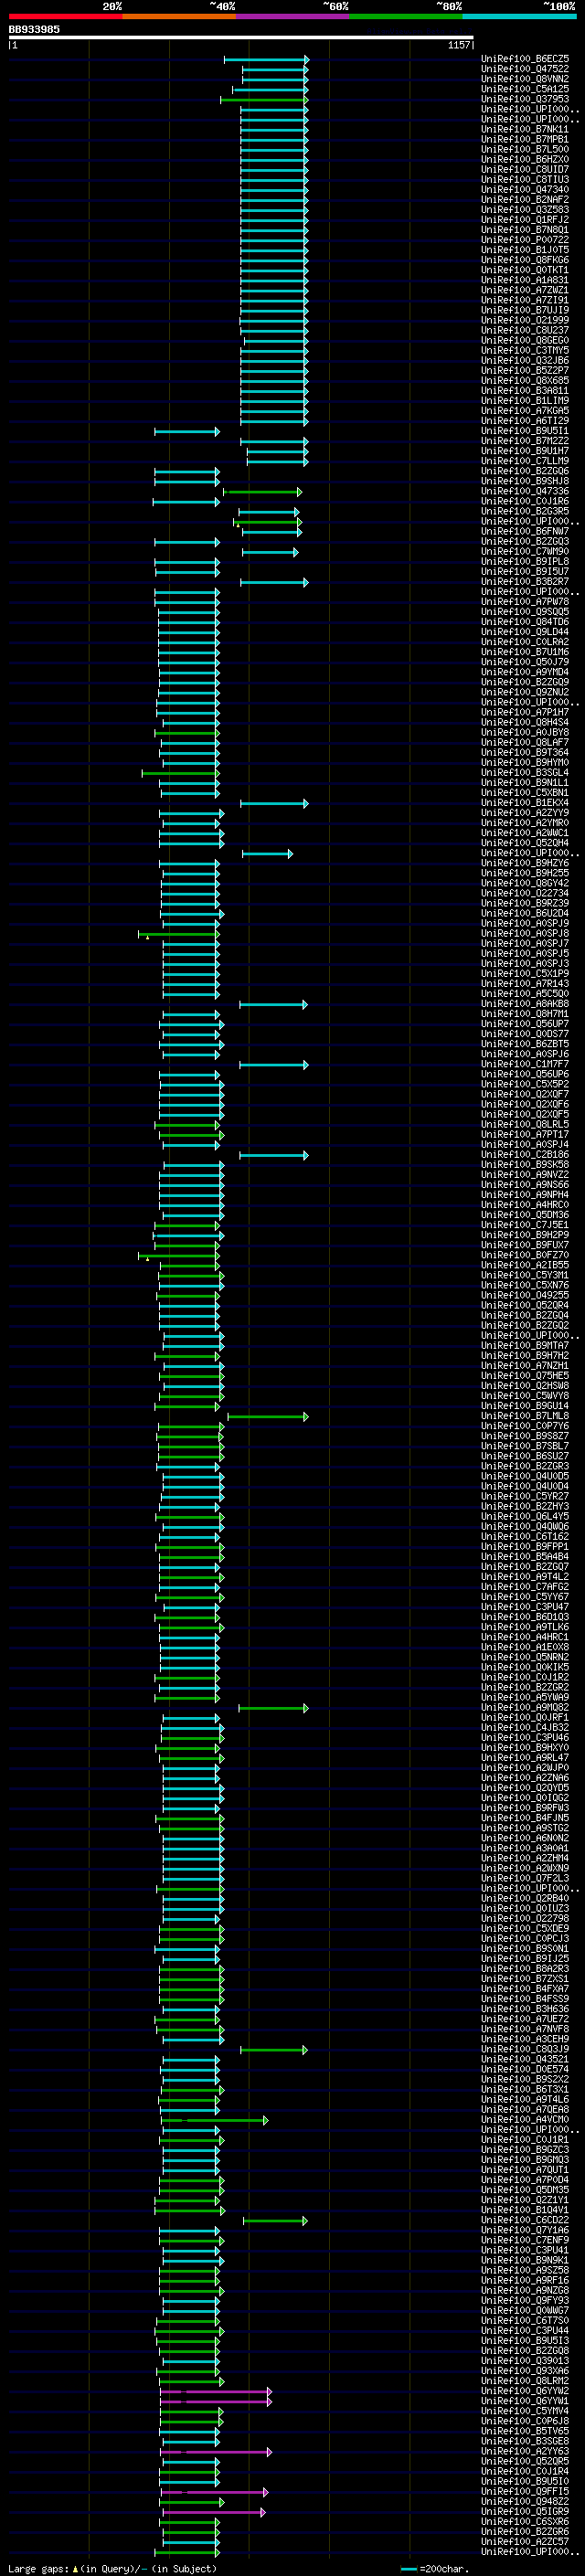The height and width of the screenshot is (2576, 585).
Task: Select hit UniRef100_B6ECZ5
Action: coord(525,59)
